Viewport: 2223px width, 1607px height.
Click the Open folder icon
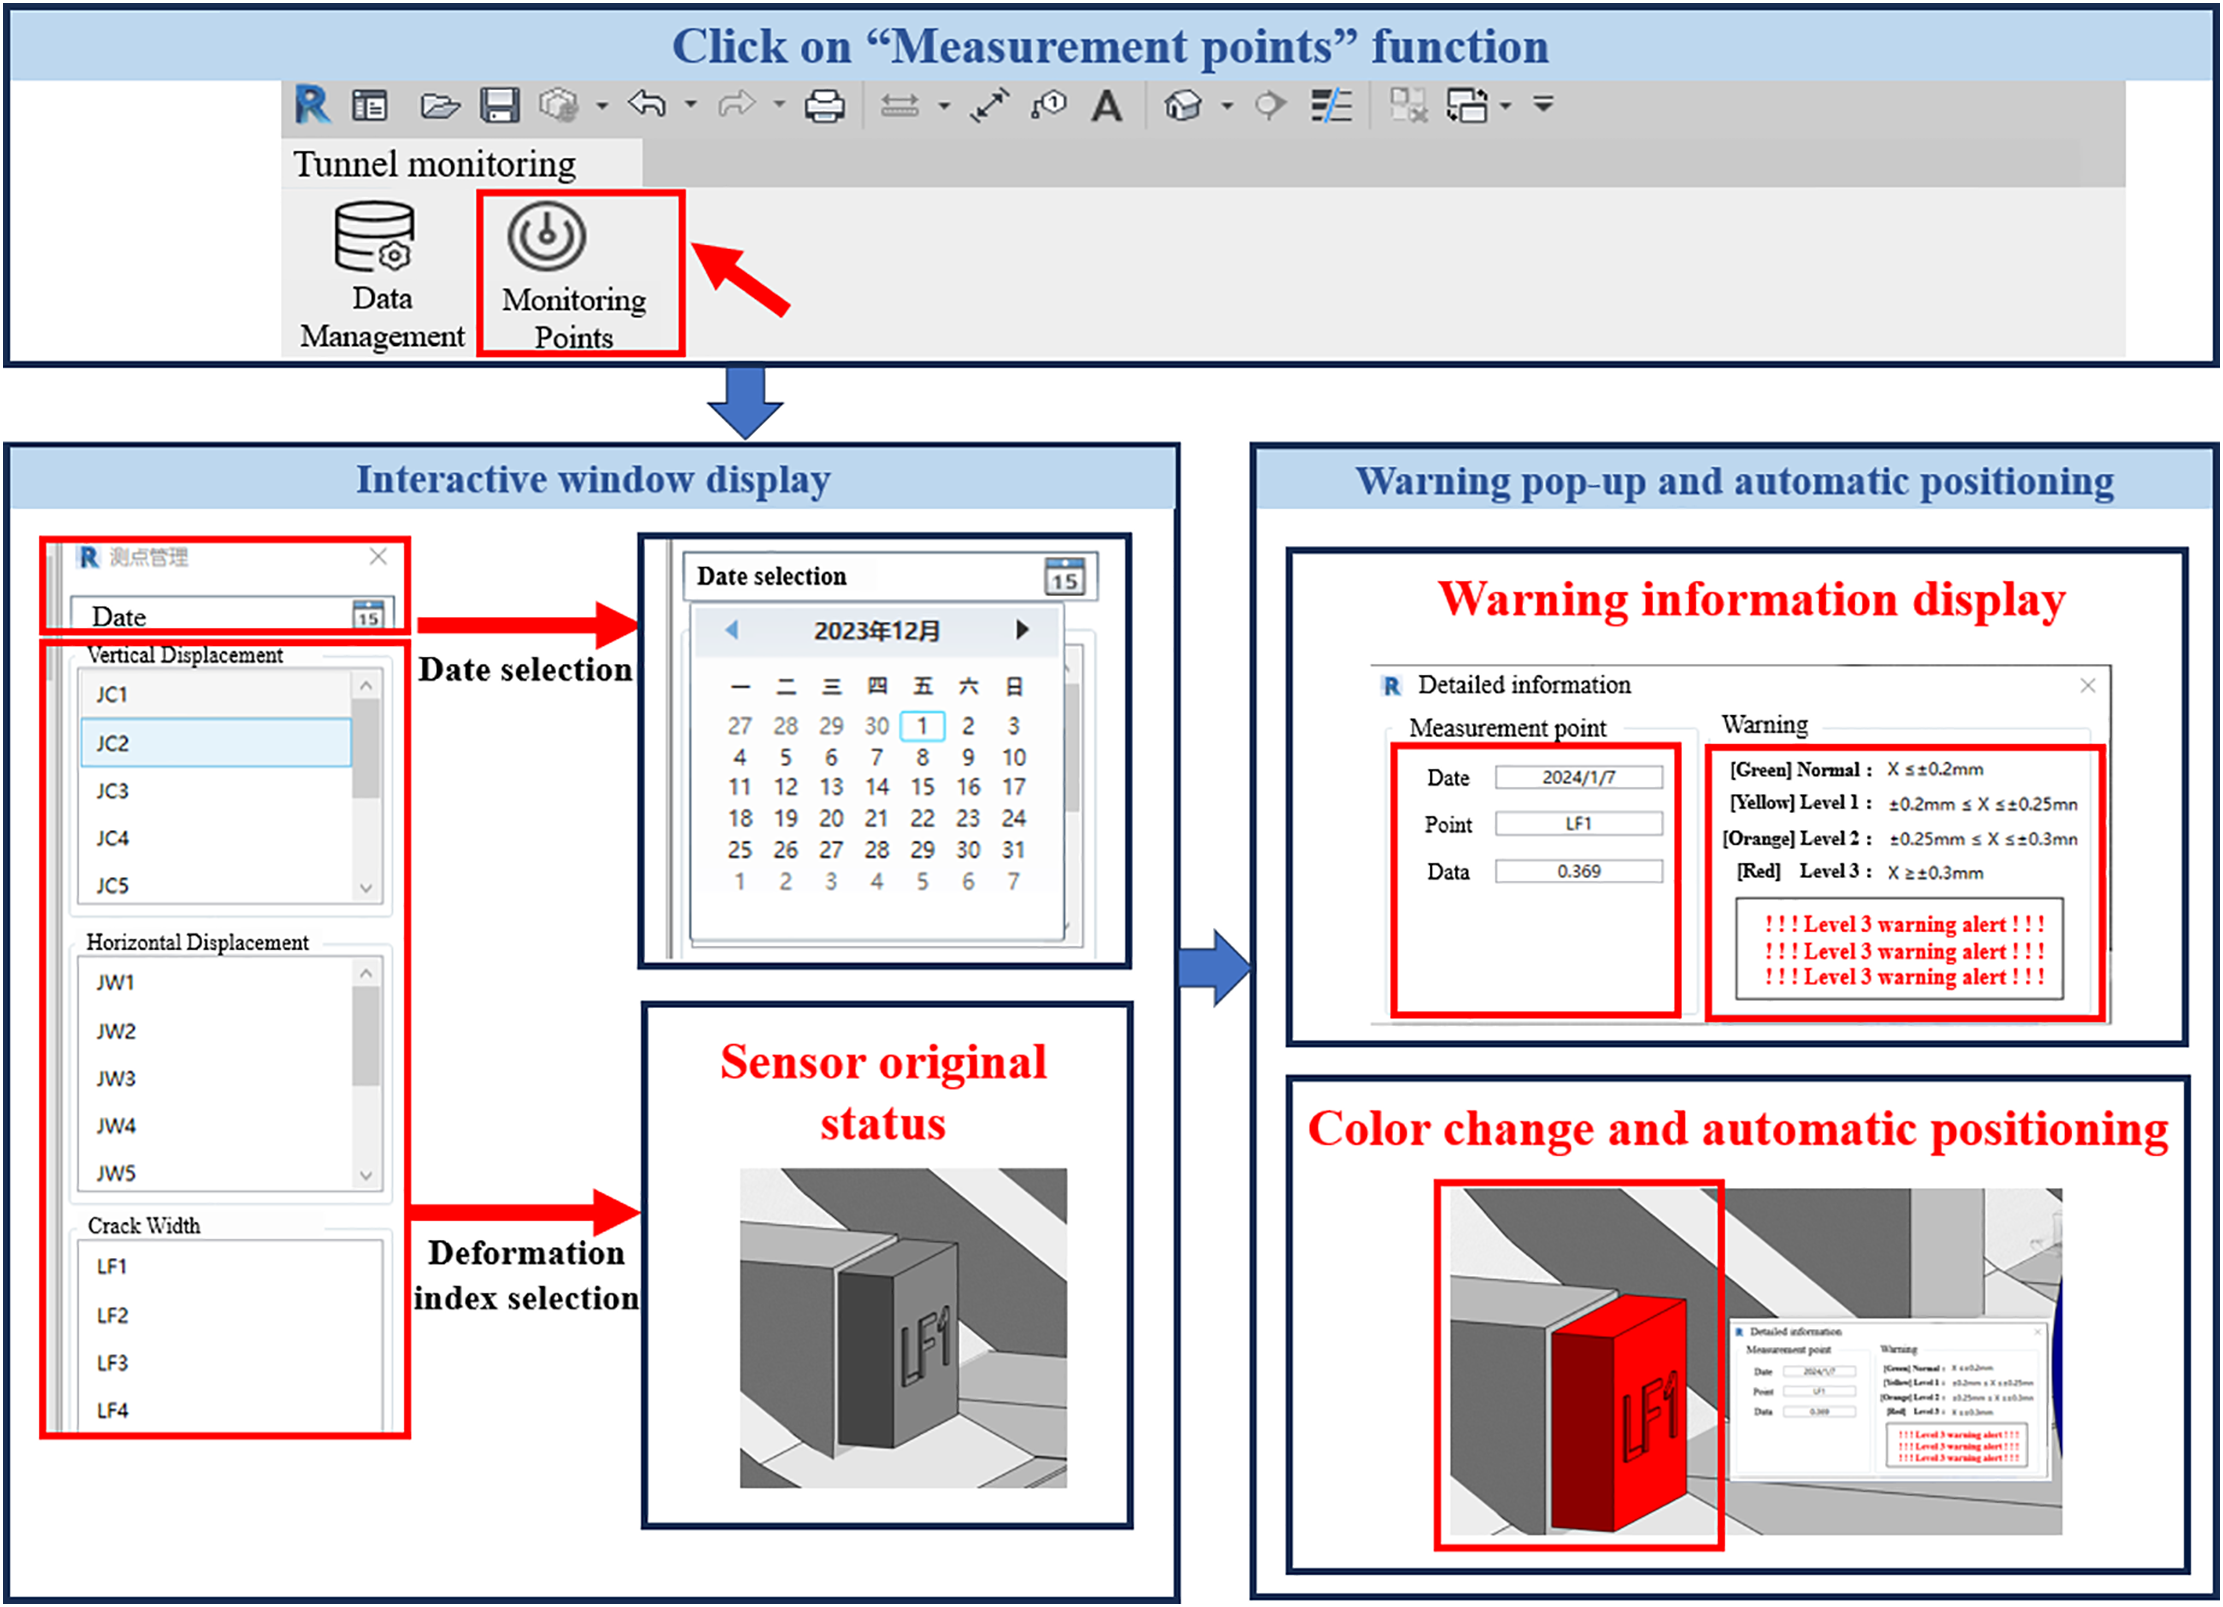(439, 105)
